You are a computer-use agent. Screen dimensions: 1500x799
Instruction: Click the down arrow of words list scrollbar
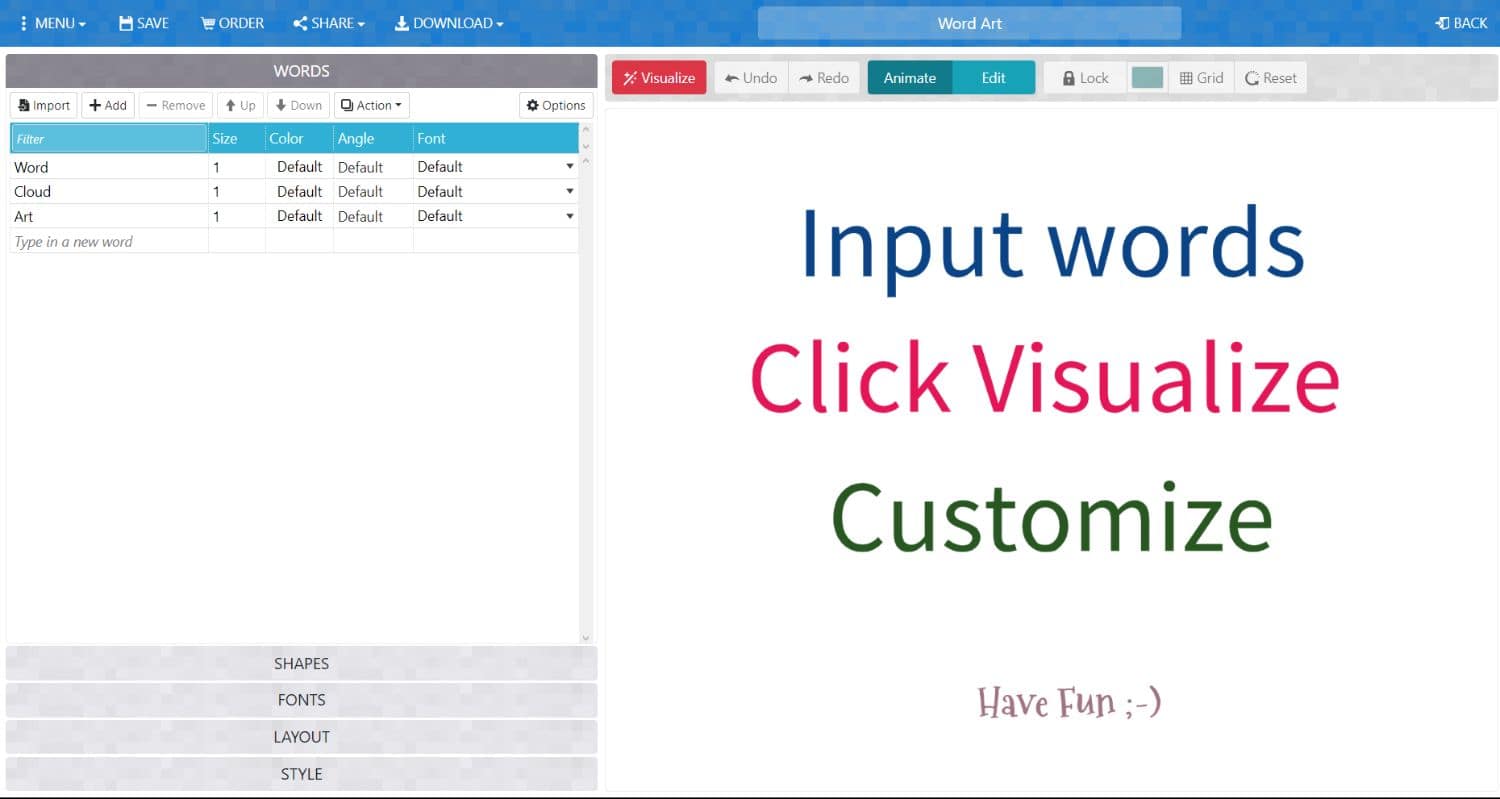coord(586,637)
